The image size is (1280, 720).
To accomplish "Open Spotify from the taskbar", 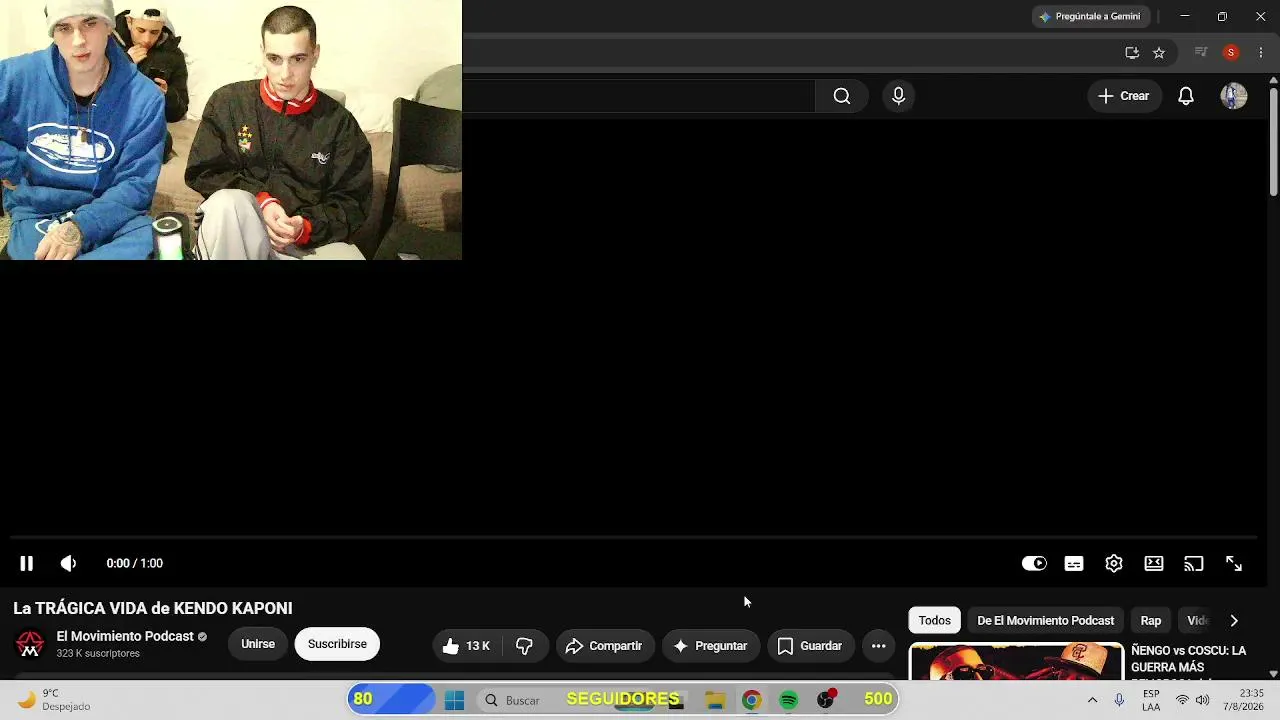I will click(789, 700).
